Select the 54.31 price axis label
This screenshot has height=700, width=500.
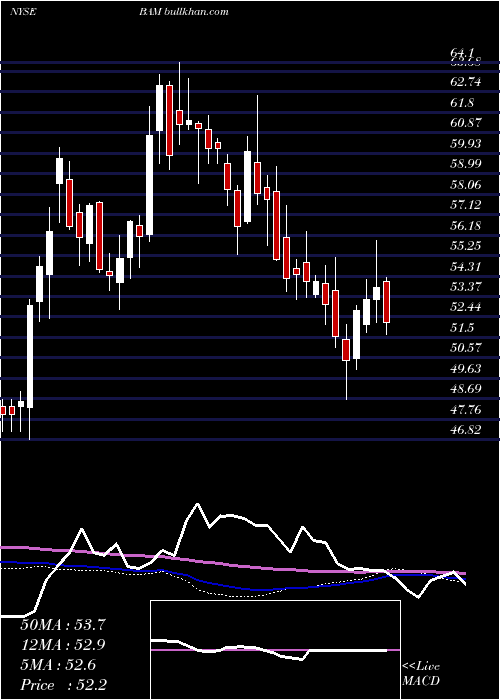(x=466, y=267)
